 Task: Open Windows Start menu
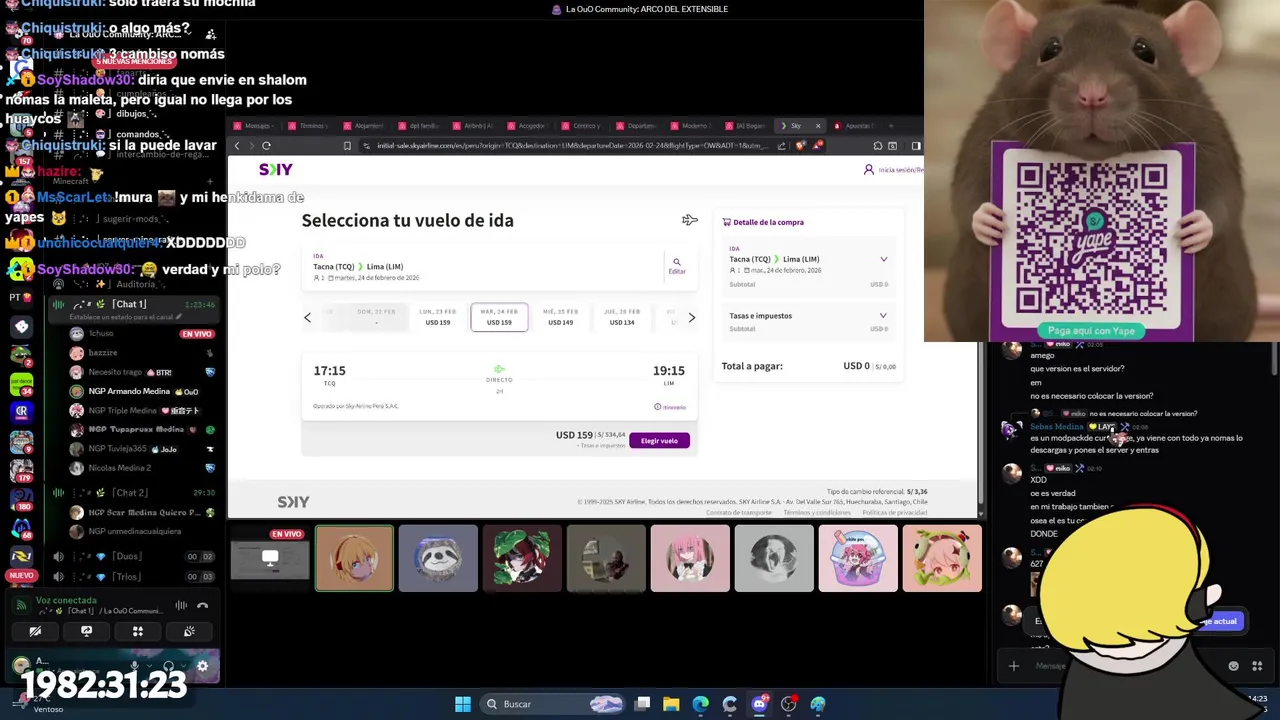(x=462, y=704)
